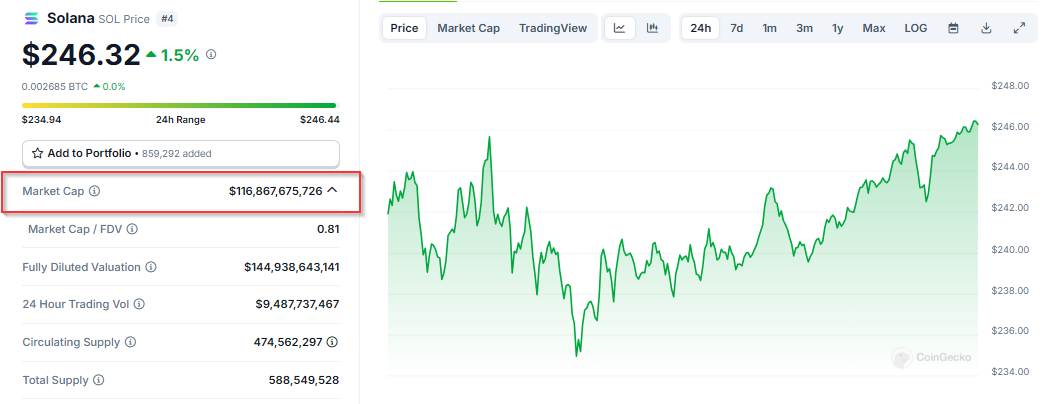
Task: Collapse the Market Cap details chevron
Action: pyautogui.click(x=333, y=190)
